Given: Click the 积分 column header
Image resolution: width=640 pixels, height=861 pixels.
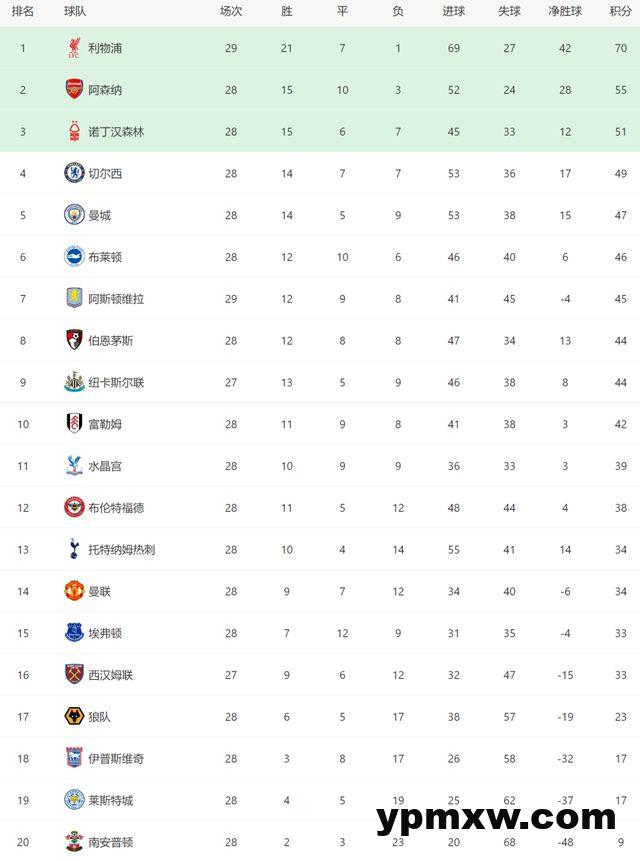Looking at the screenshot, I should [620, 11].
